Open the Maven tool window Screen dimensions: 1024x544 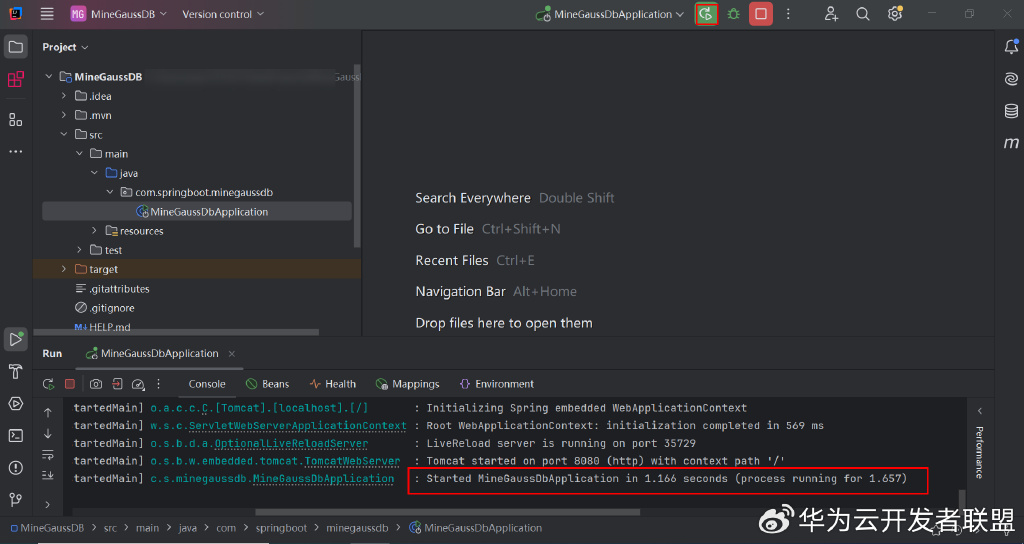[1011, 143]
